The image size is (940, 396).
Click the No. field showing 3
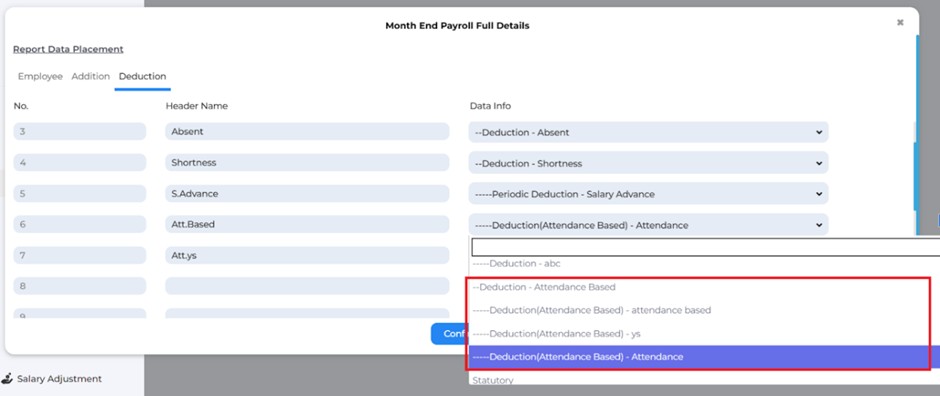(x=80, y=132)
